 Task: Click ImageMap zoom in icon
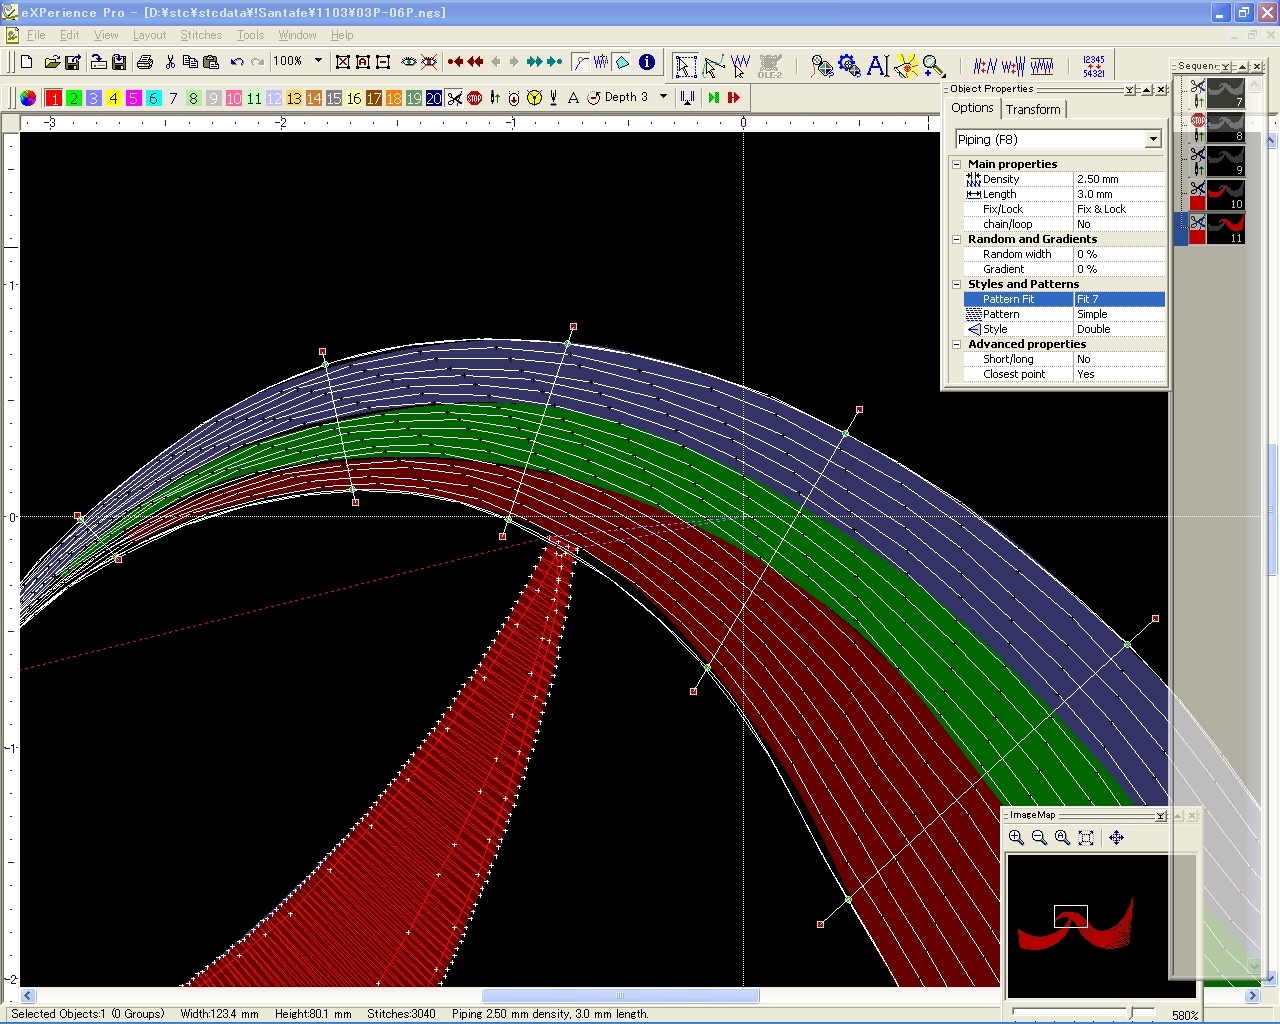pyautogui.click(x=1016, y=838)
